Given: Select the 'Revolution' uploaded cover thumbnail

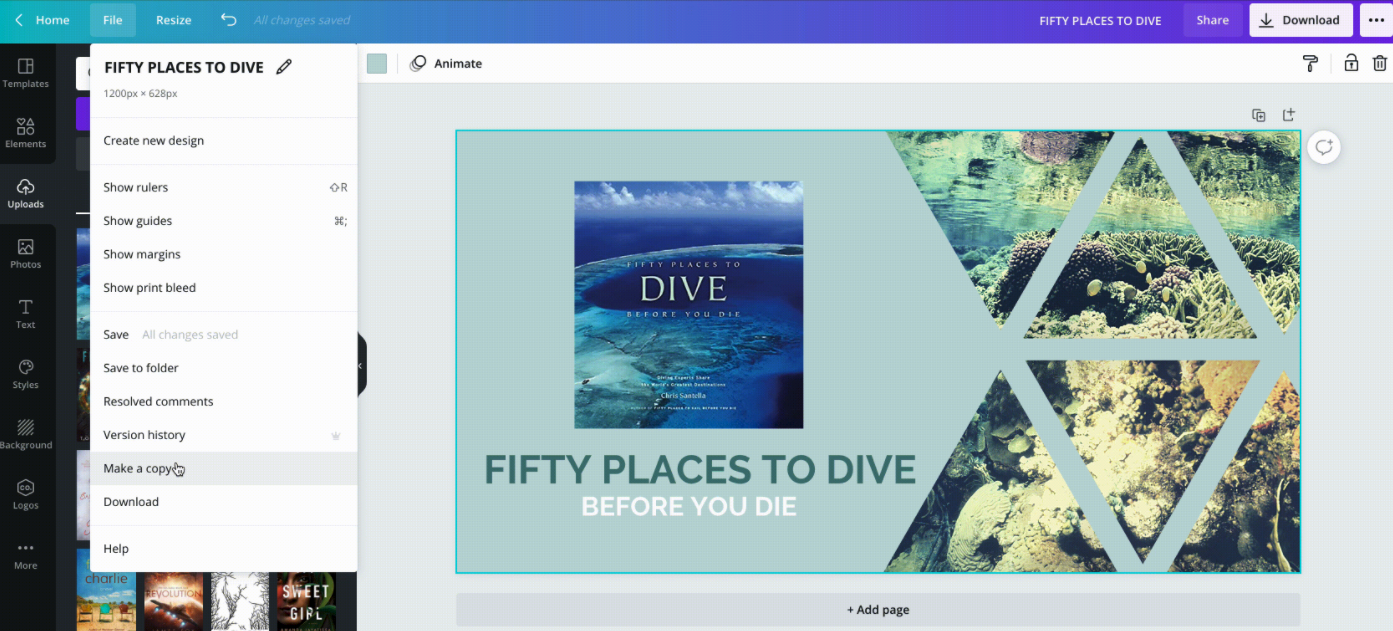Looking at the screenshot, I should 174,601.
